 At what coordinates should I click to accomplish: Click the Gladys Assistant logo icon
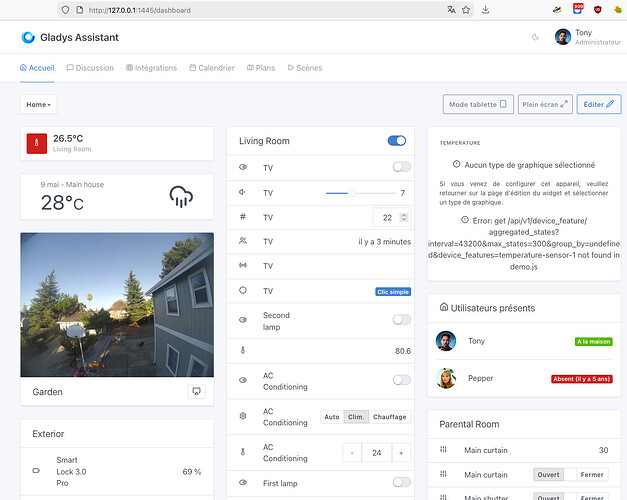(28, 37)
